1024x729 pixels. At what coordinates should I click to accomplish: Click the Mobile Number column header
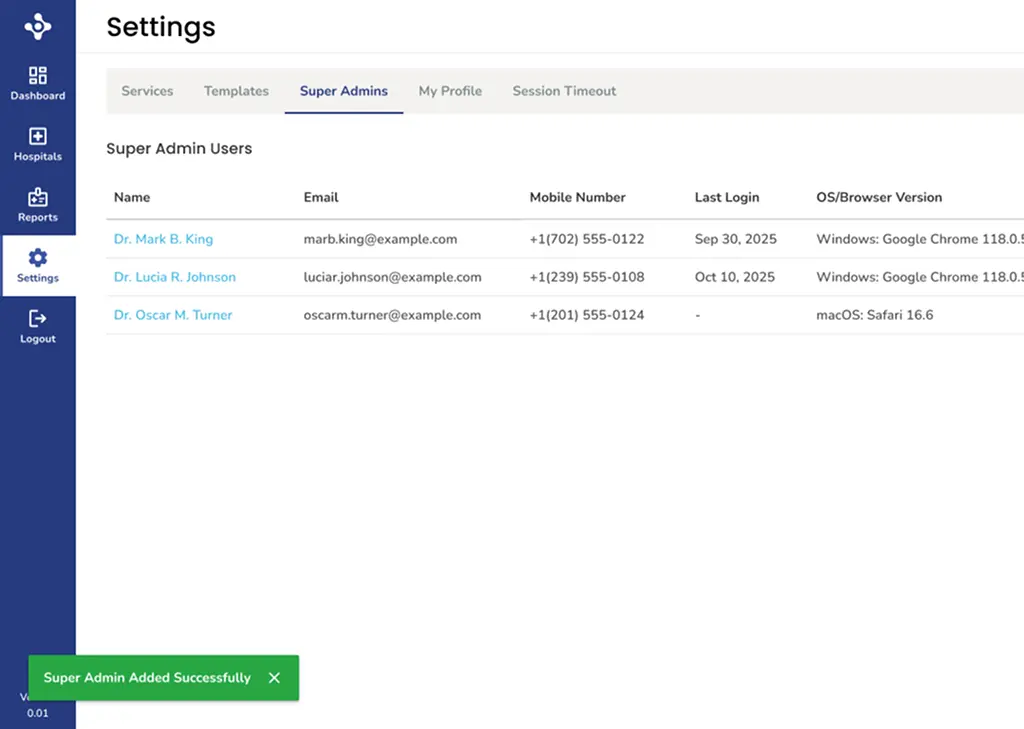(577, 197)
